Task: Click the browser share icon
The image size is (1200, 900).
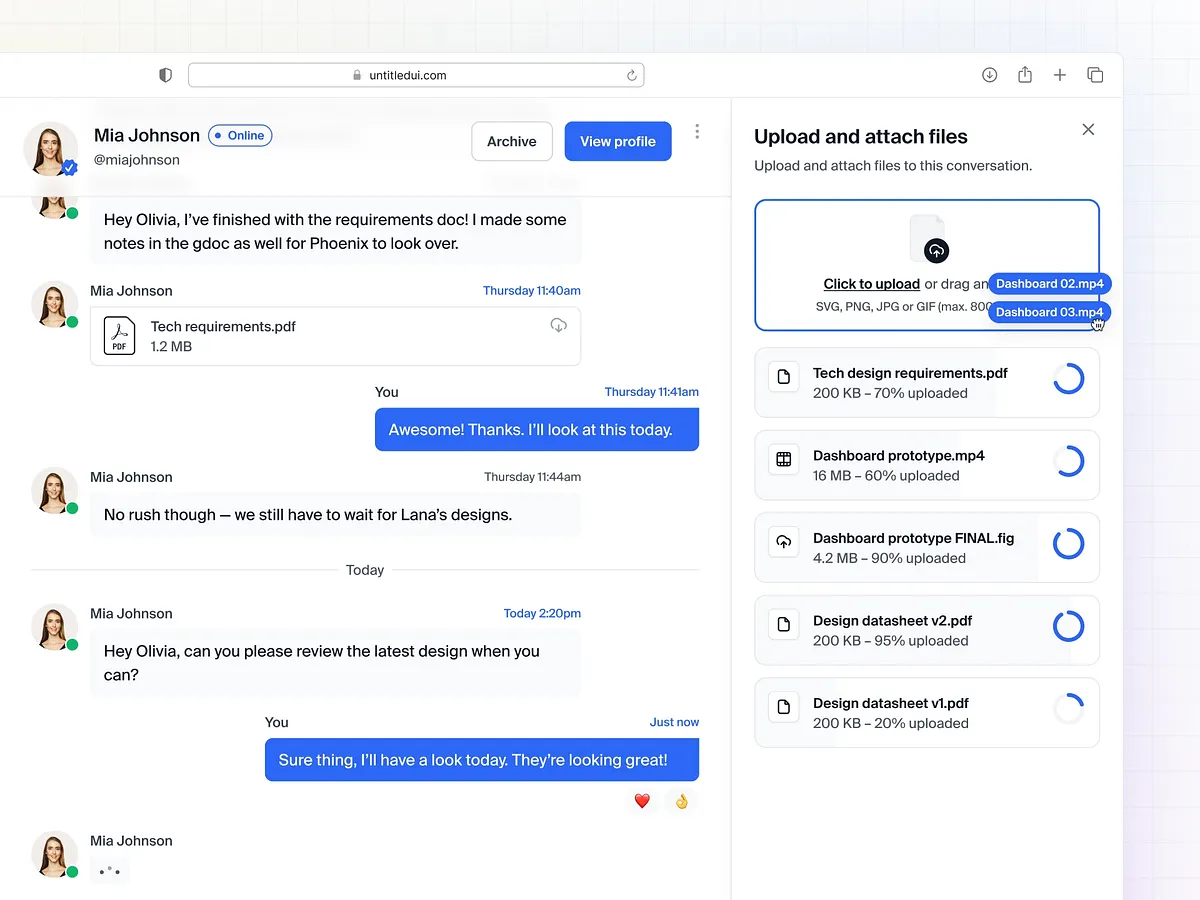Action: click(x=1025, y=75)
